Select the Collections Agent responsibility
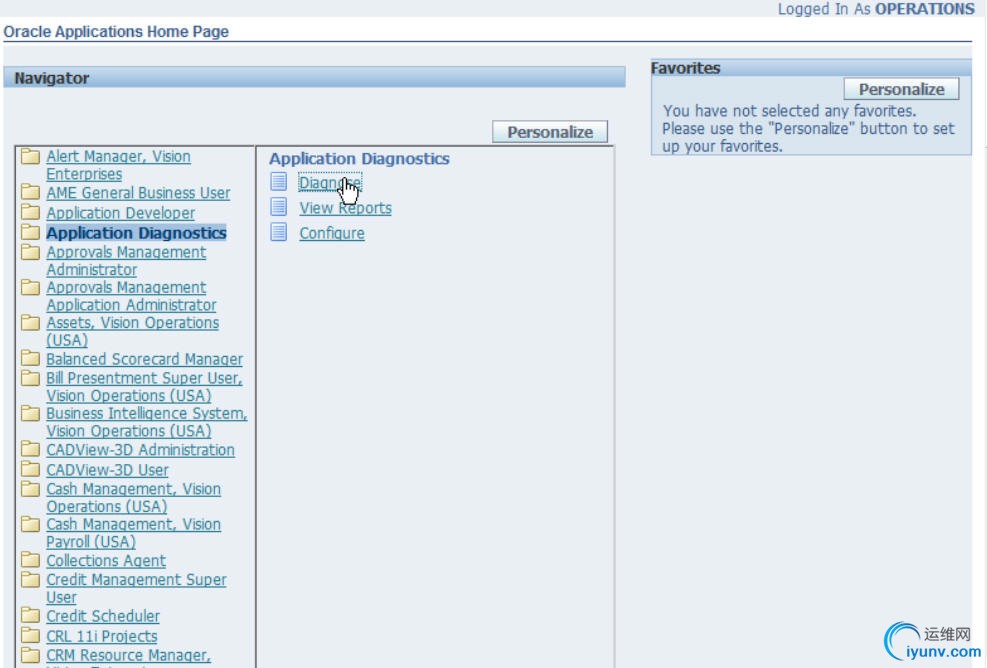 pos(106,560)
